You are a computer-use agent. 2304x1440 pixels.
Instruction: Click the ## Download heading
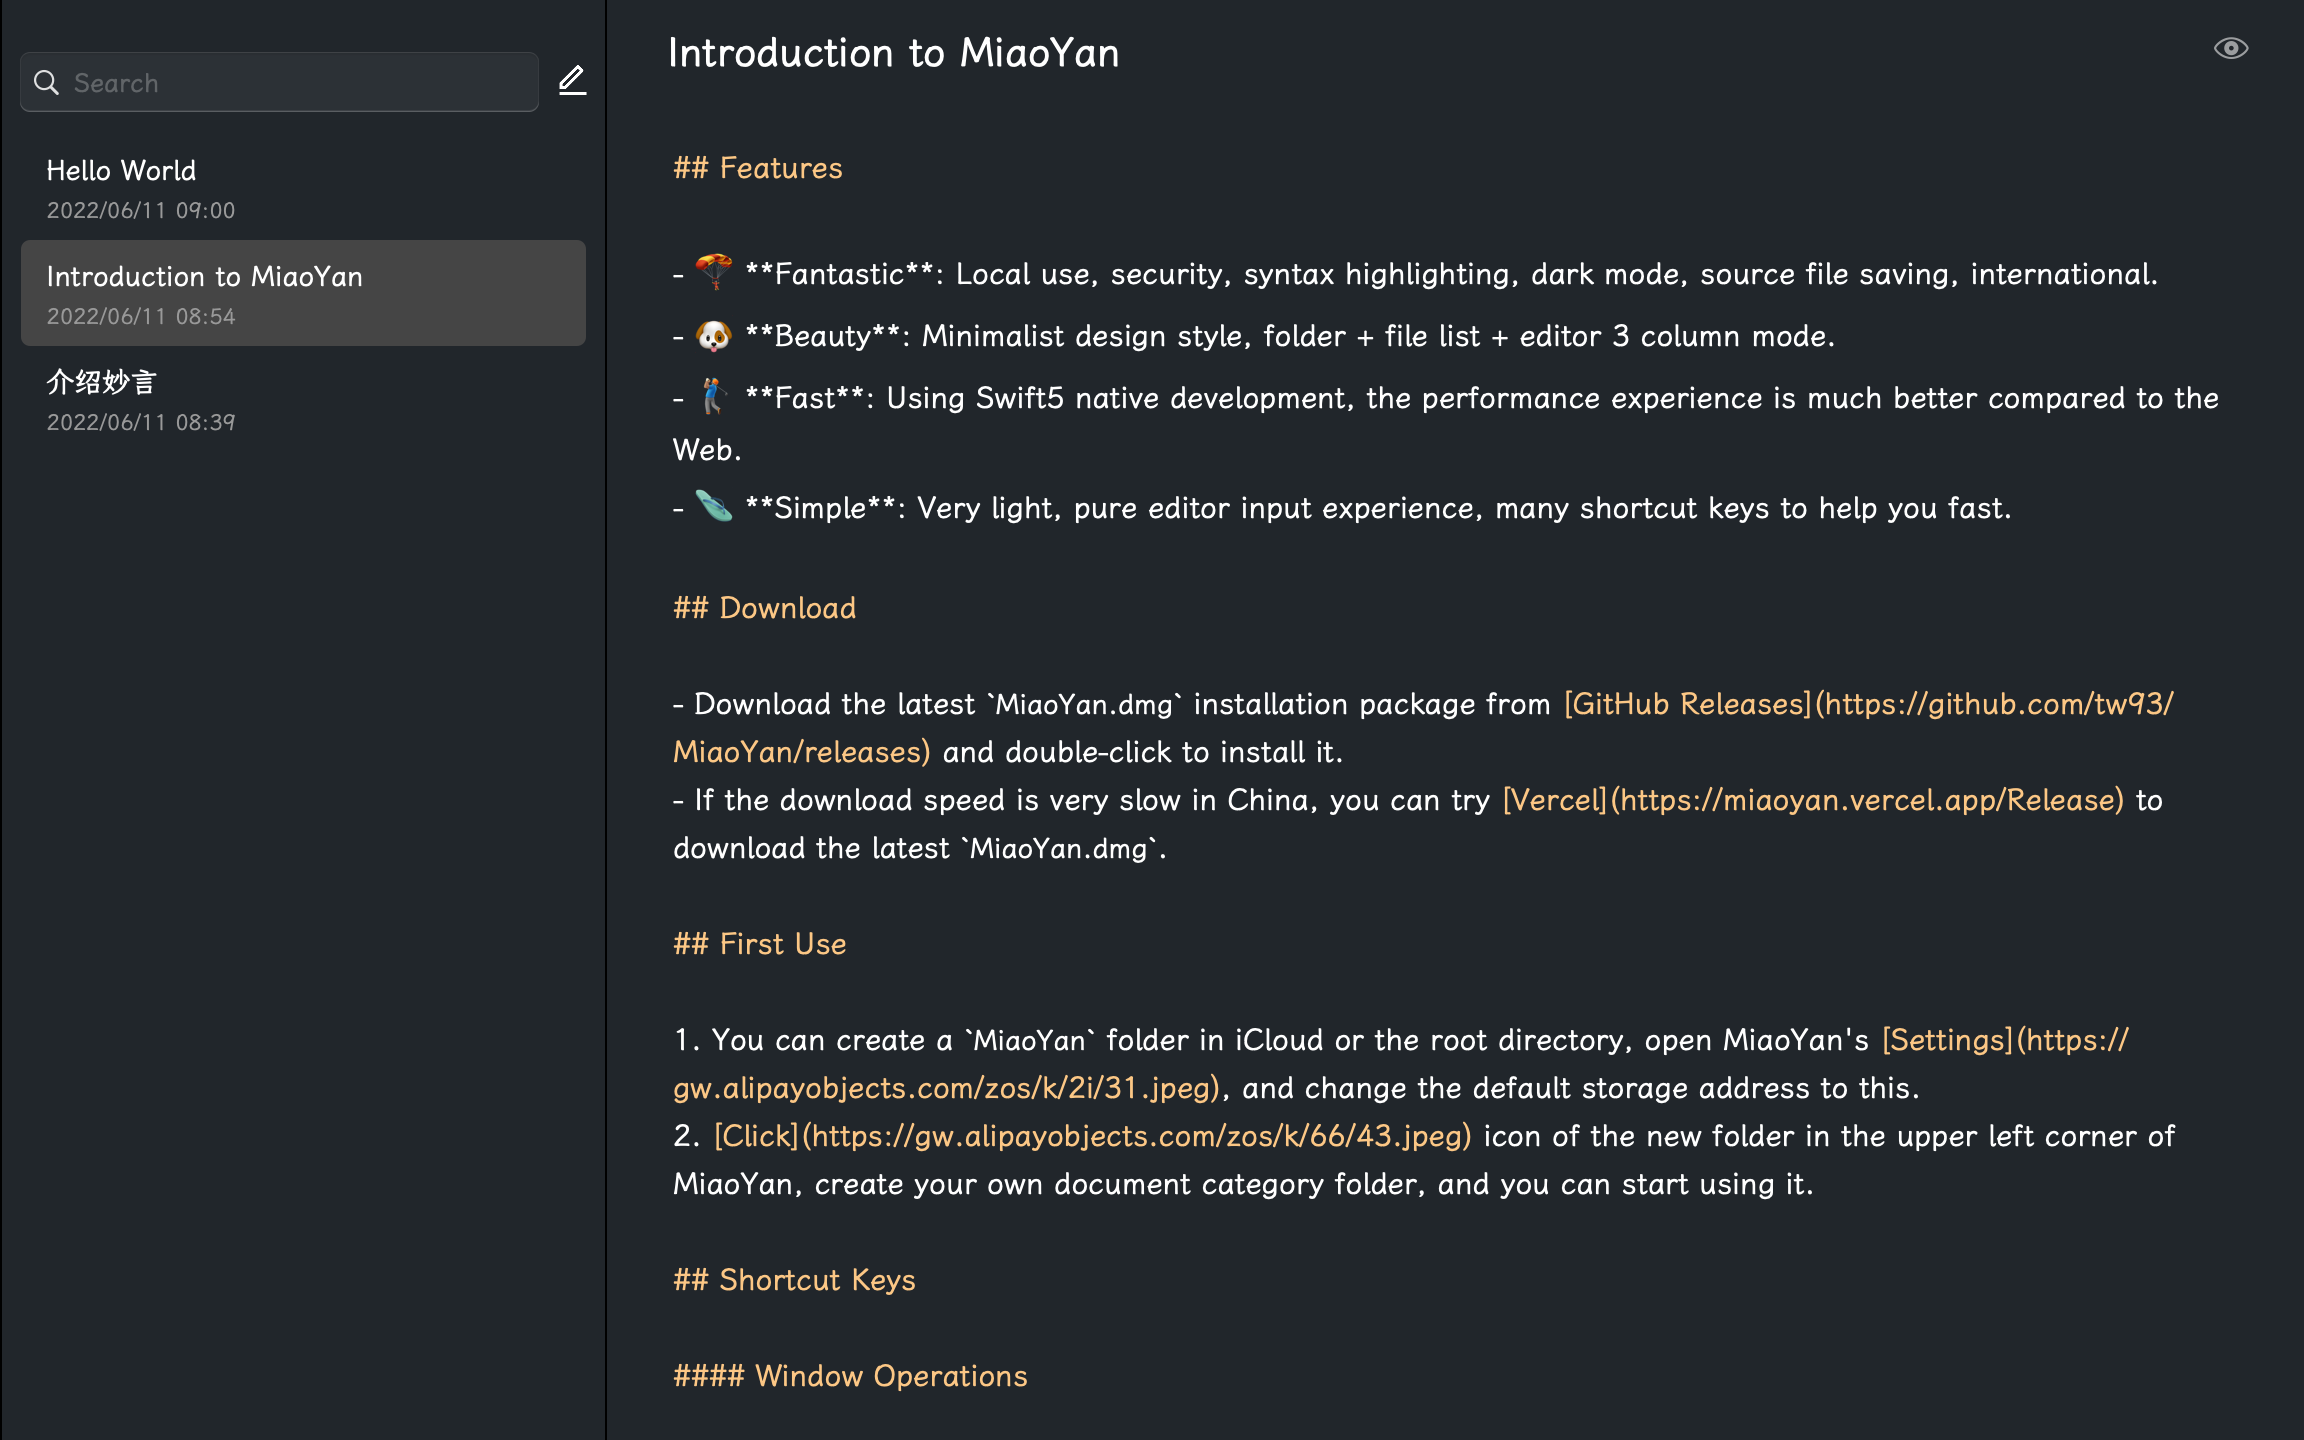tap(764, 608)
